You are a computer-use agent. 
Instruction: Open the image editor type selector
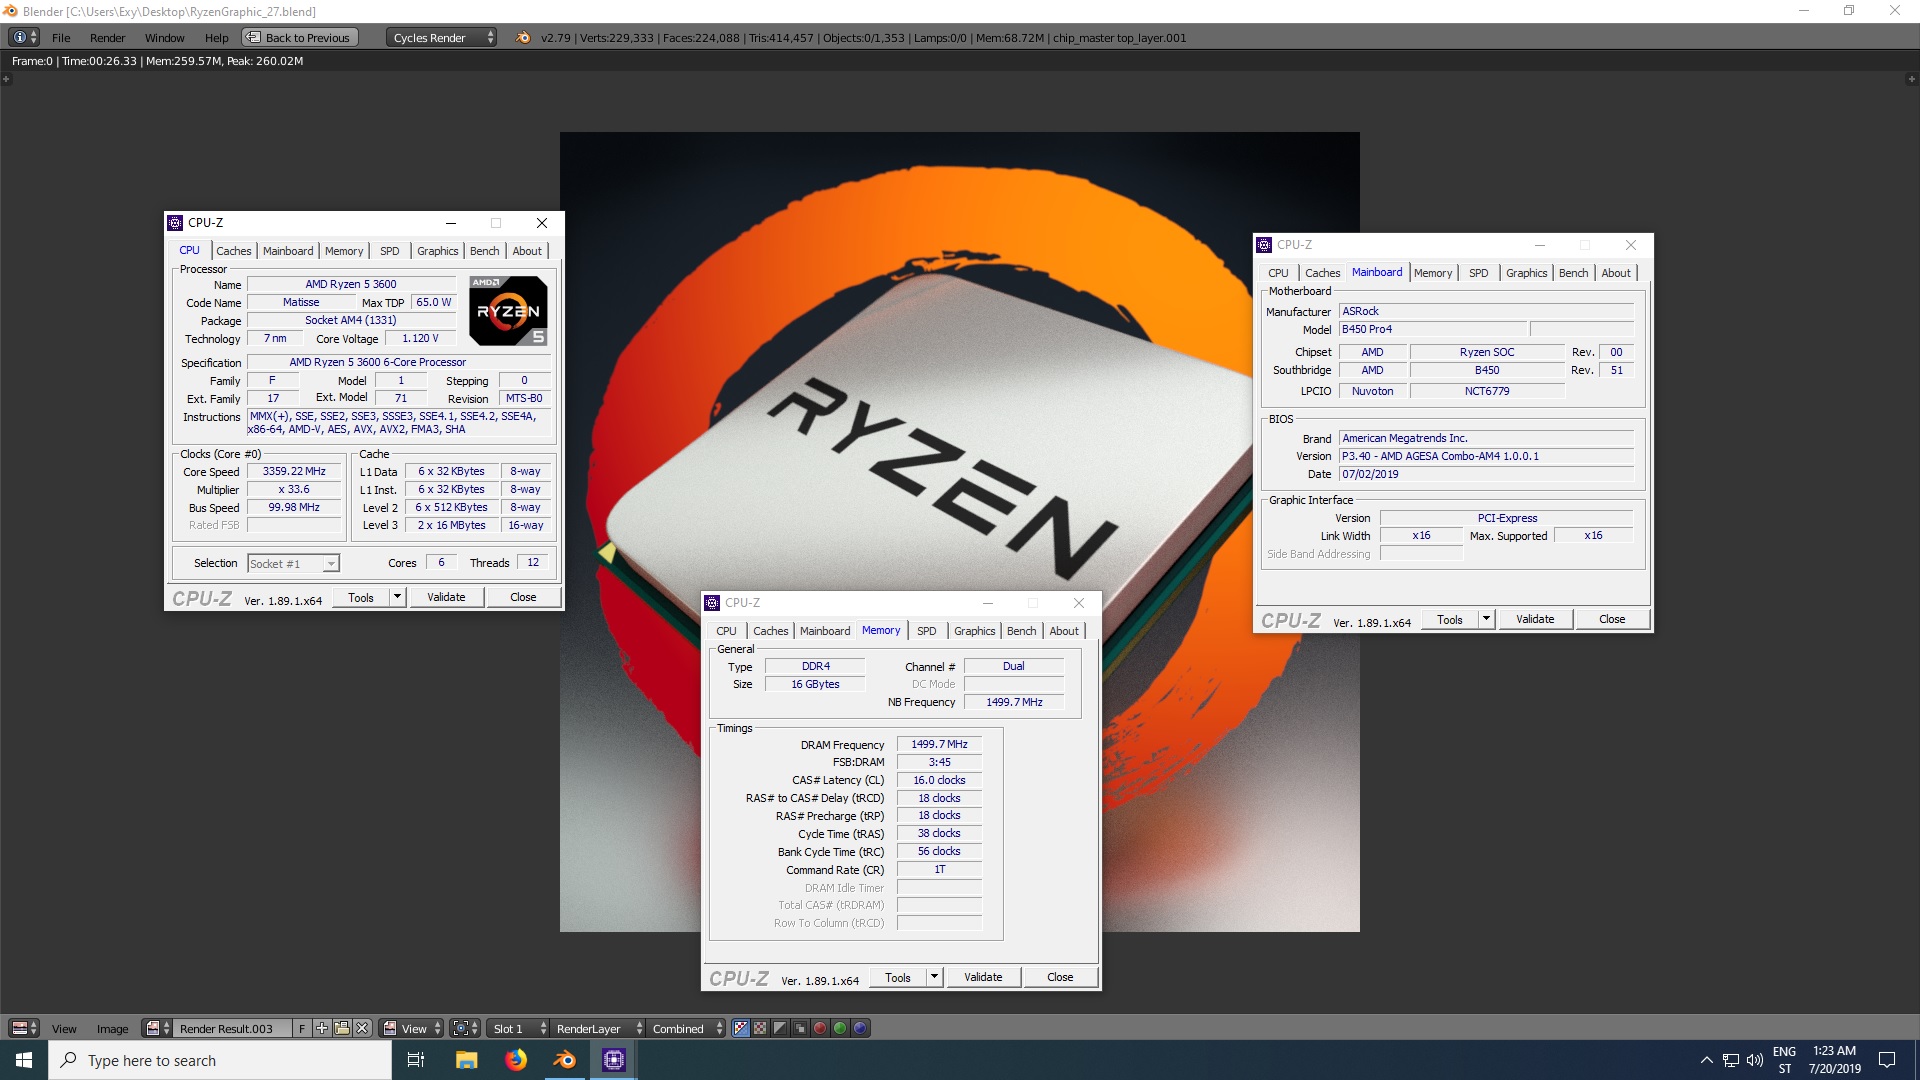click(x=24, y=1028)
